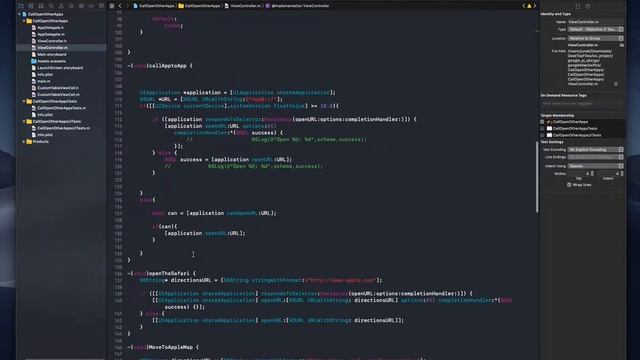Viewport: 640px width, 360px height.
Task: Open the Symbol navigator
Action: (41, 6)
